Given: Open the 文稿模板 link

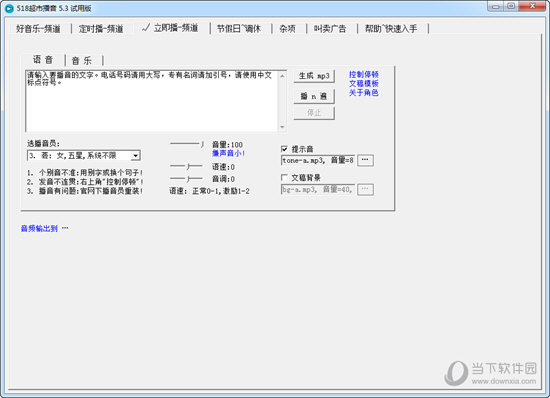Looking at the screenshot, I should pyautogui.click(x=364, y=83).
